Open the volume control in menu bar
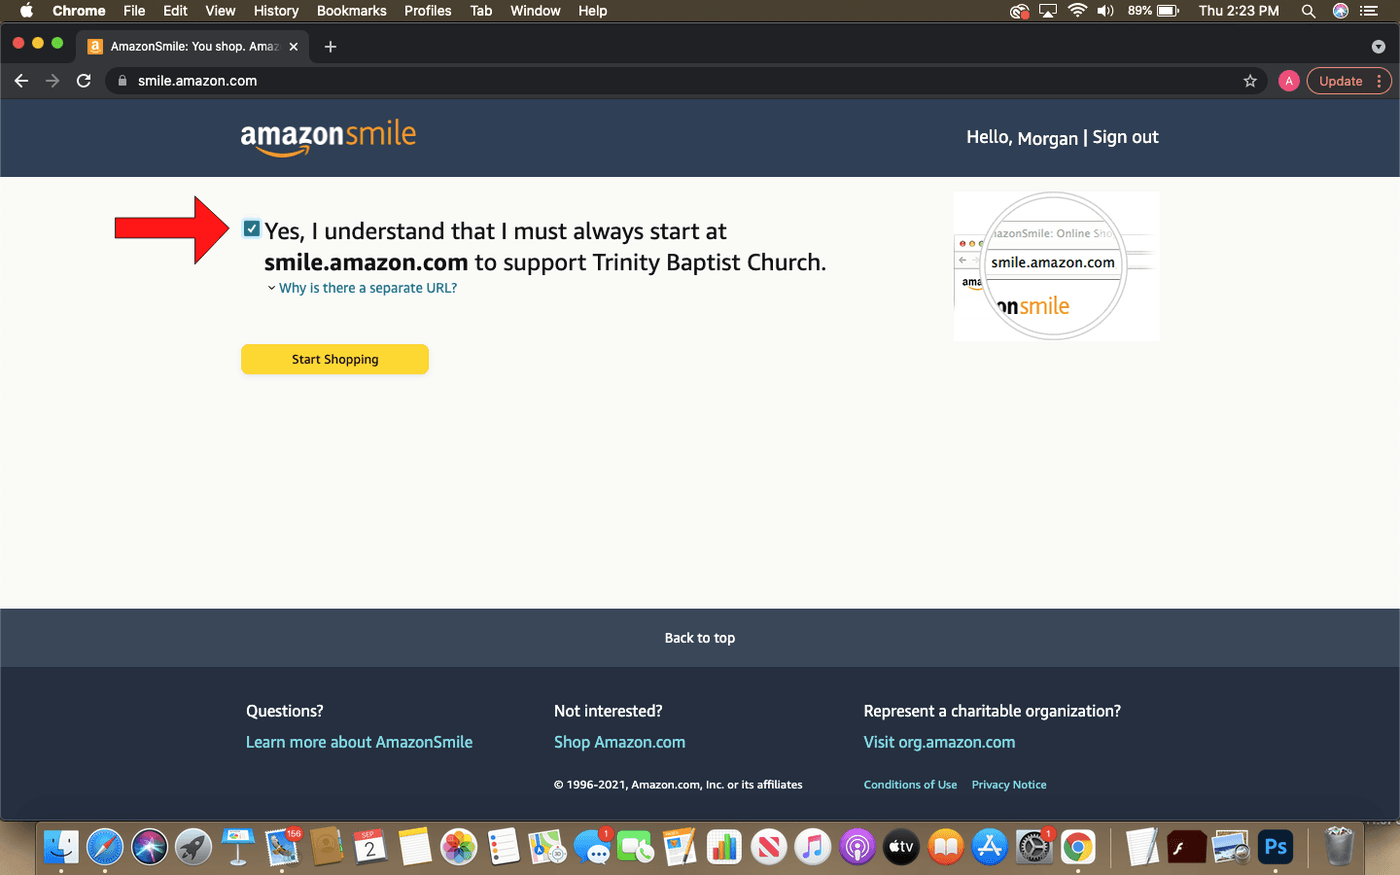The image size is (1400, 875). 1105,11
